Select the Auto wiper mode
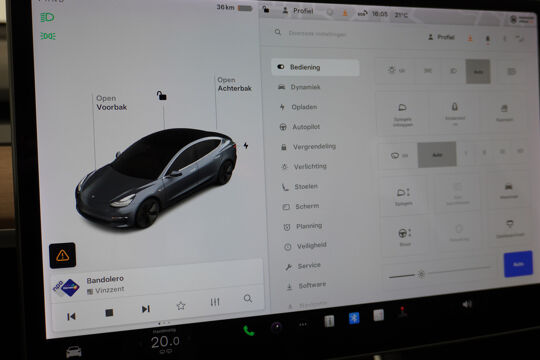The image size is (540, 360). 437,155
